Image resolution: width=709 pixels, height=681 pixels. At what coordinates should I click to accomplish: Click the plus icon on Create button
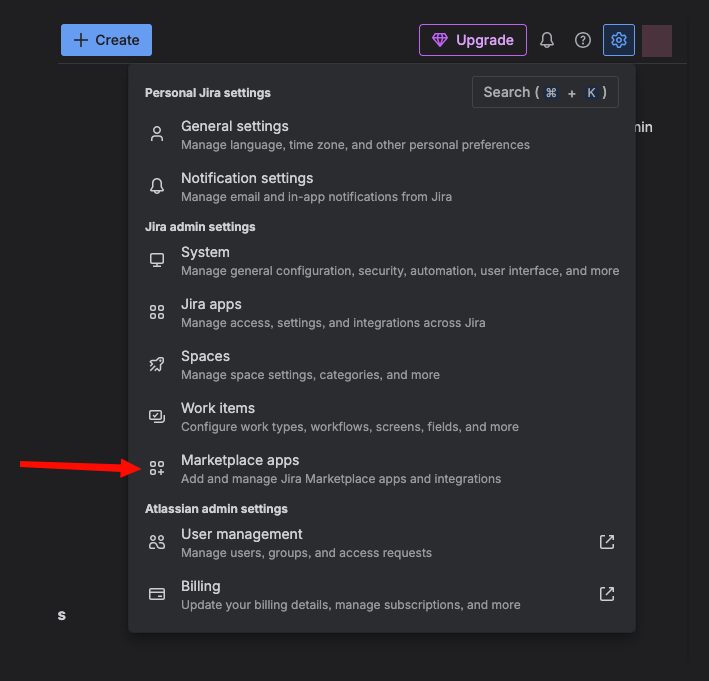80,40
